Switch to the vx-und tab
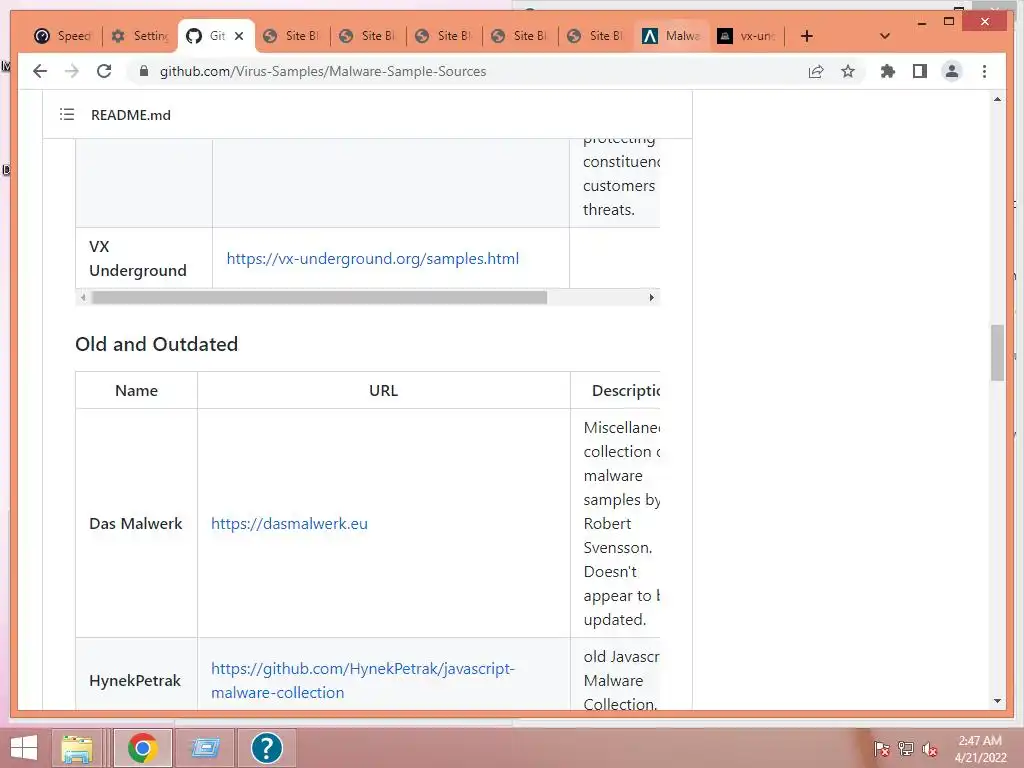This screenshot has height=768, width=1024. [x=747, y=36]
